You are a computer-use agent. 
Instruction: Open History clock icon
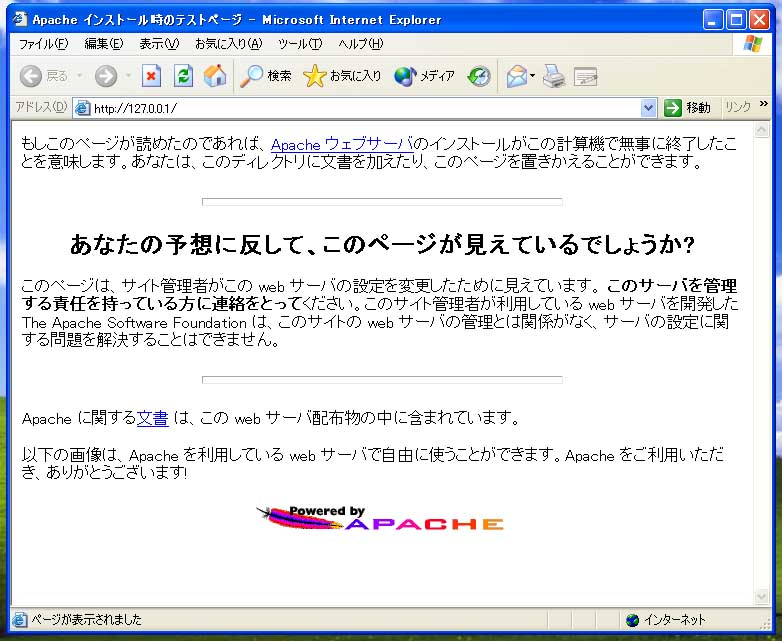(479, 76)
